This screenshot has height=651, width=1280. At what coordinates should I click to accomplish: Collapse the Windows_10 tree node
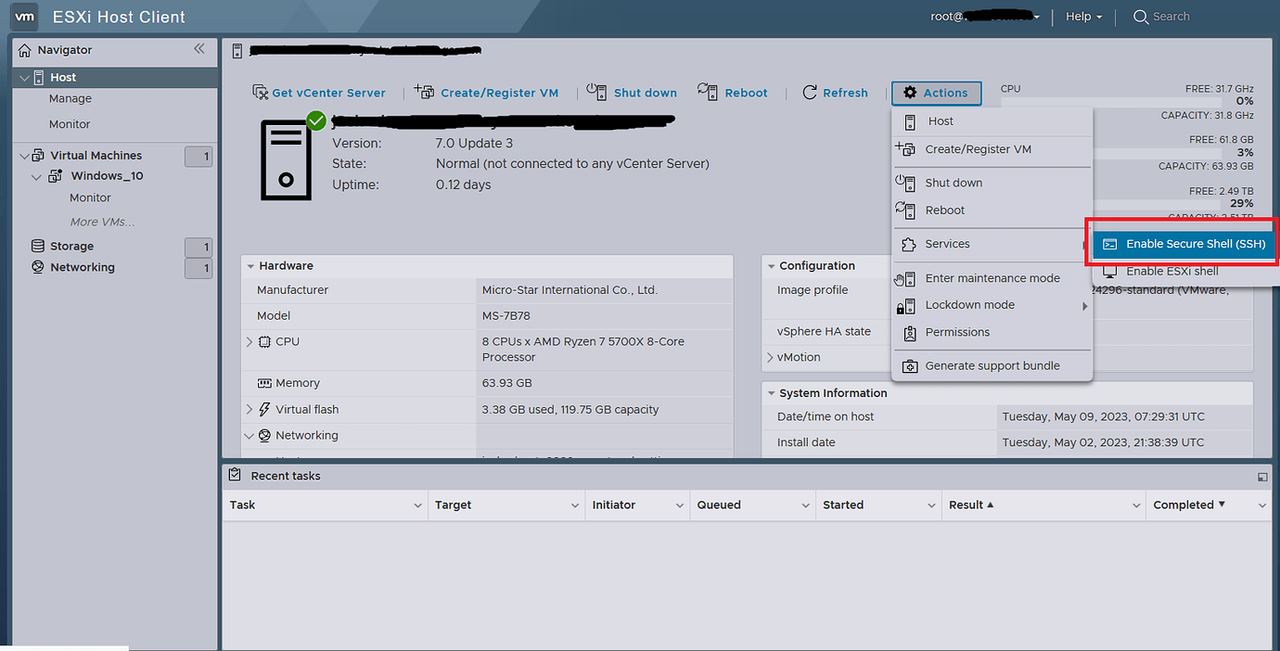(x=37, y=177)
